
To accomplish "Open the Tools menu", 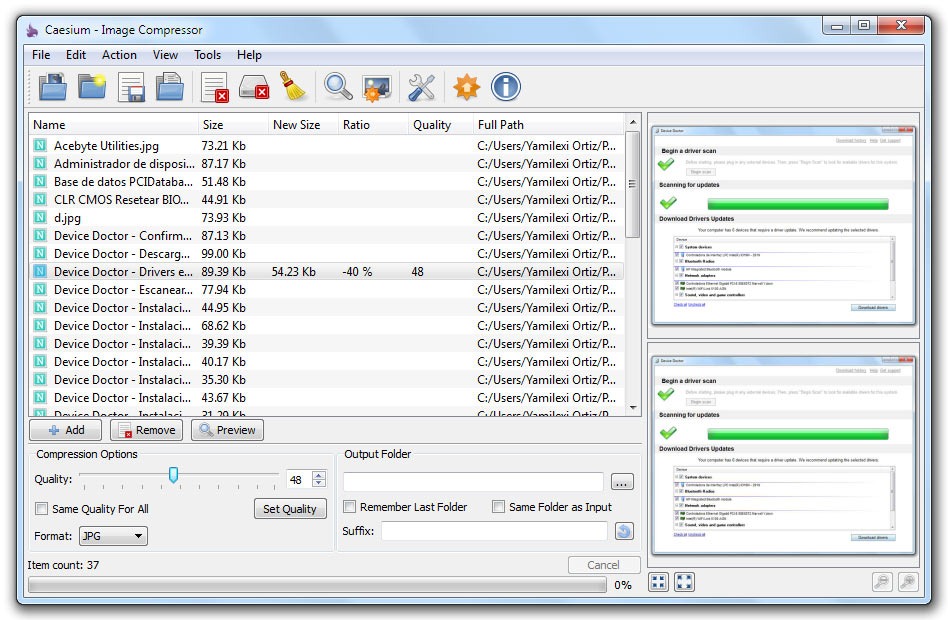I will pyautogui.click(x=207, y=55).
